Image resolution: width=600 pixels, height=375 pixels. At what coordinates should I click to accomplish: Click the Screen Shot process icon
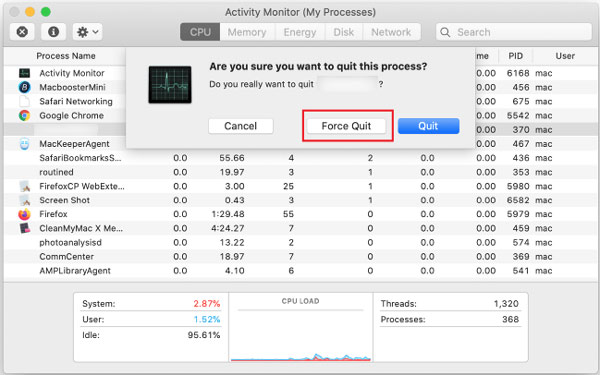tap(24, 200)
